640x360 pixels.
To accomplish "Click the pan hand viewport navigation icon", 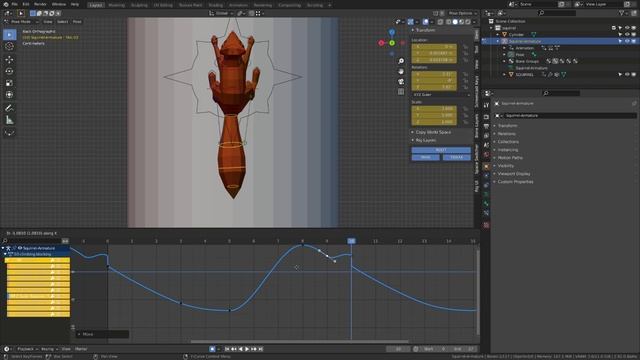I will click(401, 71).
